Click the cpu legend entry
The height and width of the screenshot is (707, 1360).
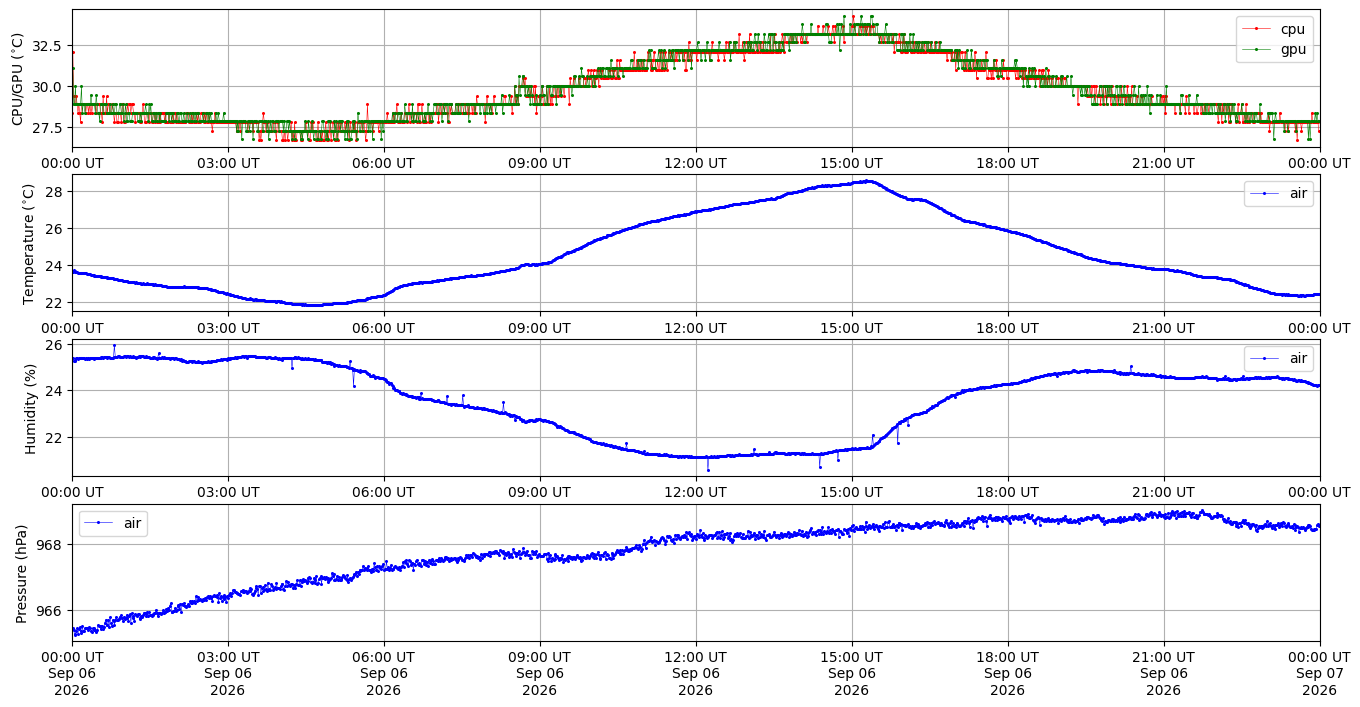1274,29
